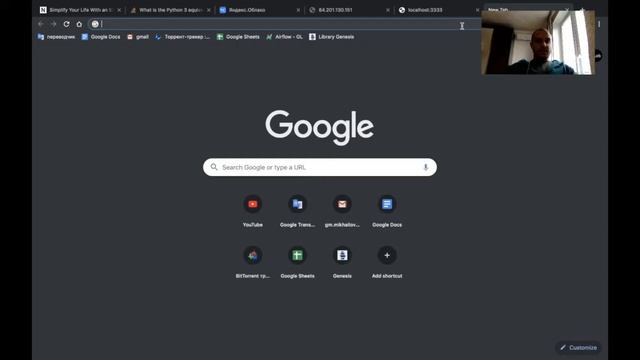Start voice search with the microphone icon
This screenshot has height=360, width=640.
tap(425, 167)
